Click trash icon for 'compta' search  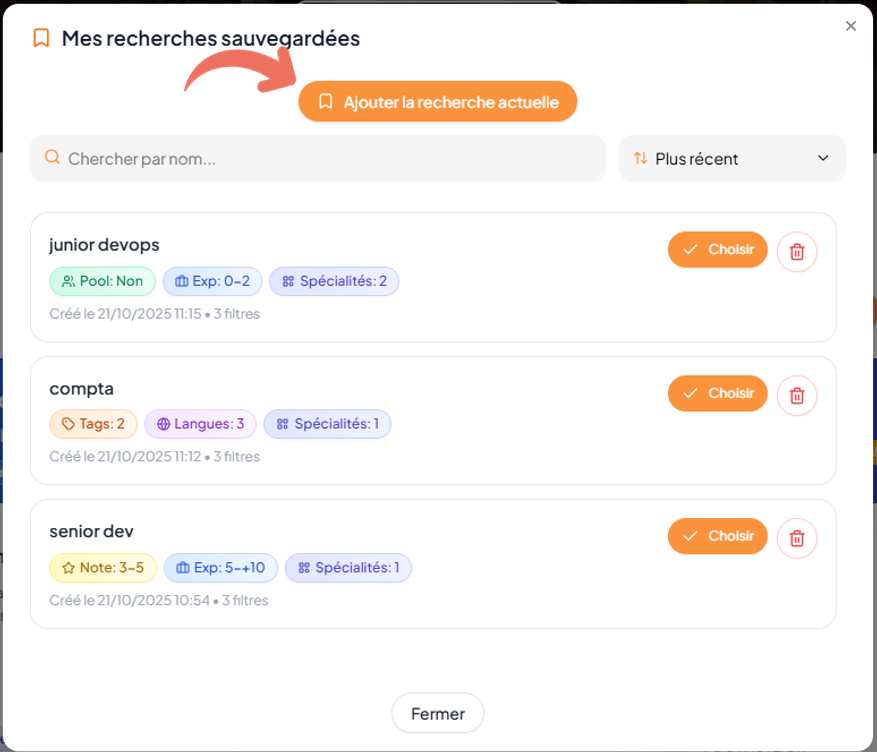[x=797, y=395]
